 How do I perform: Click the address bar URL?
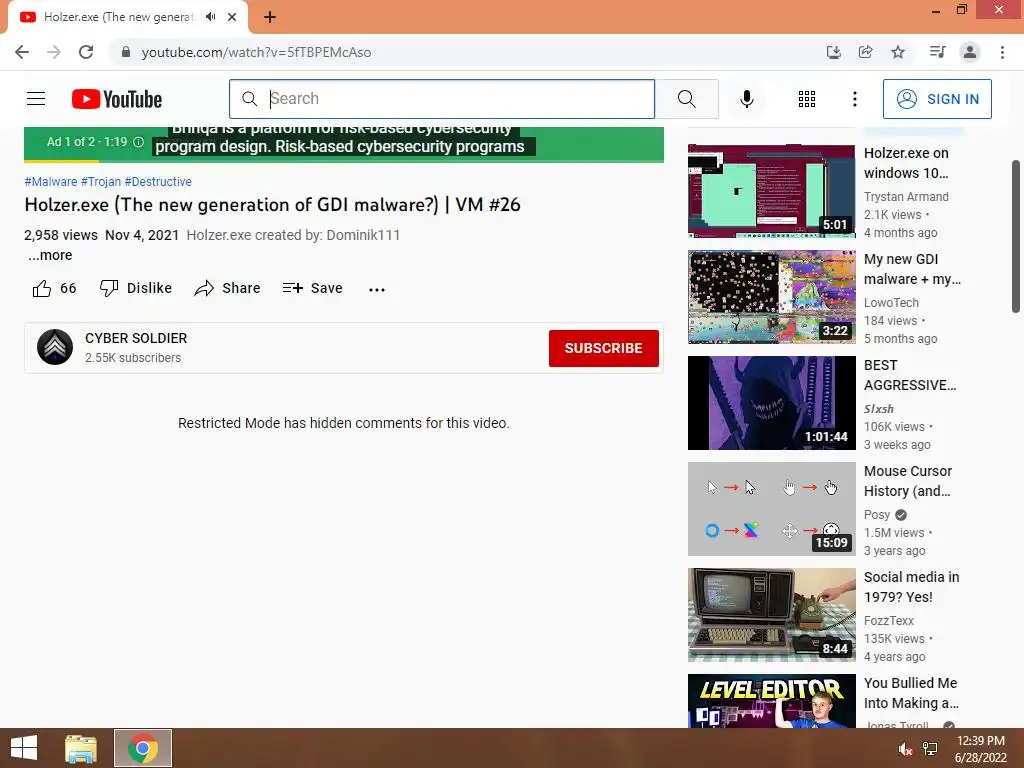pyautogui.click(x=256, y=52)
